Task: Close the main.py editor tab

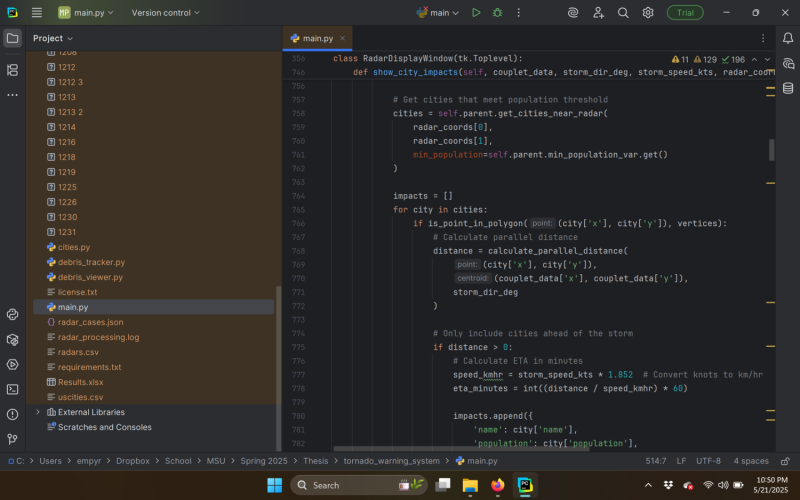Action: (x=342, y=38)
